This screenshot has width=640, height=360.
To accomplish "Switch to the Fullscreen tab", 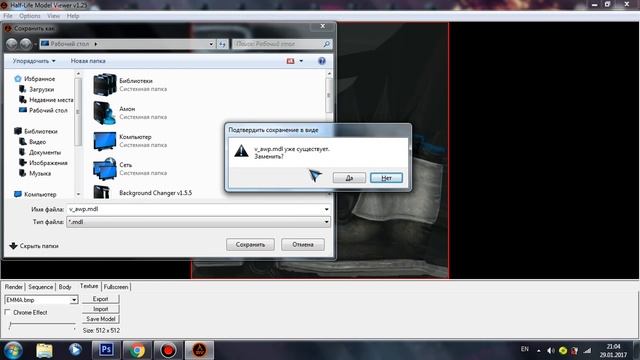I will pyautogui.click(x=116, y=287).
